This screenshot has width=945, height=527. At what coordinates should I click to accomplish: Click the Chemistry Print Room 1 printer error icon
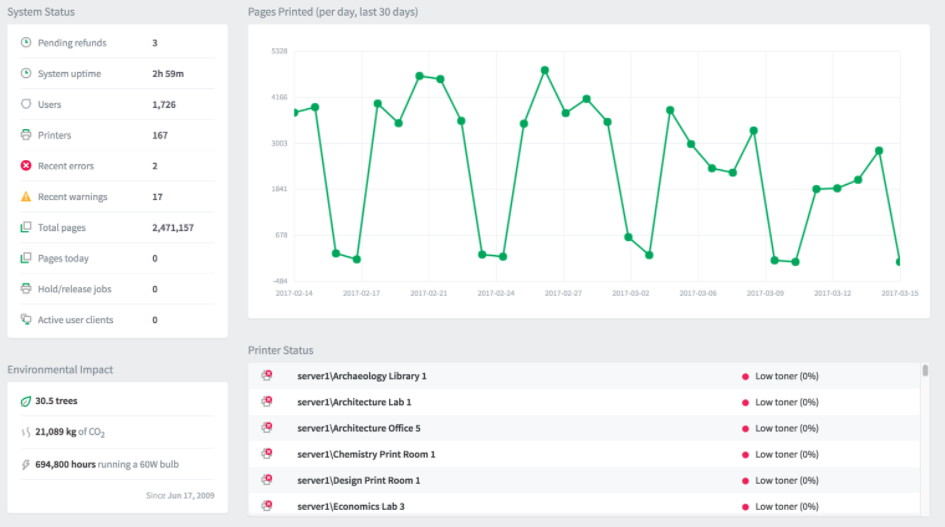click(x=267, y=453)
